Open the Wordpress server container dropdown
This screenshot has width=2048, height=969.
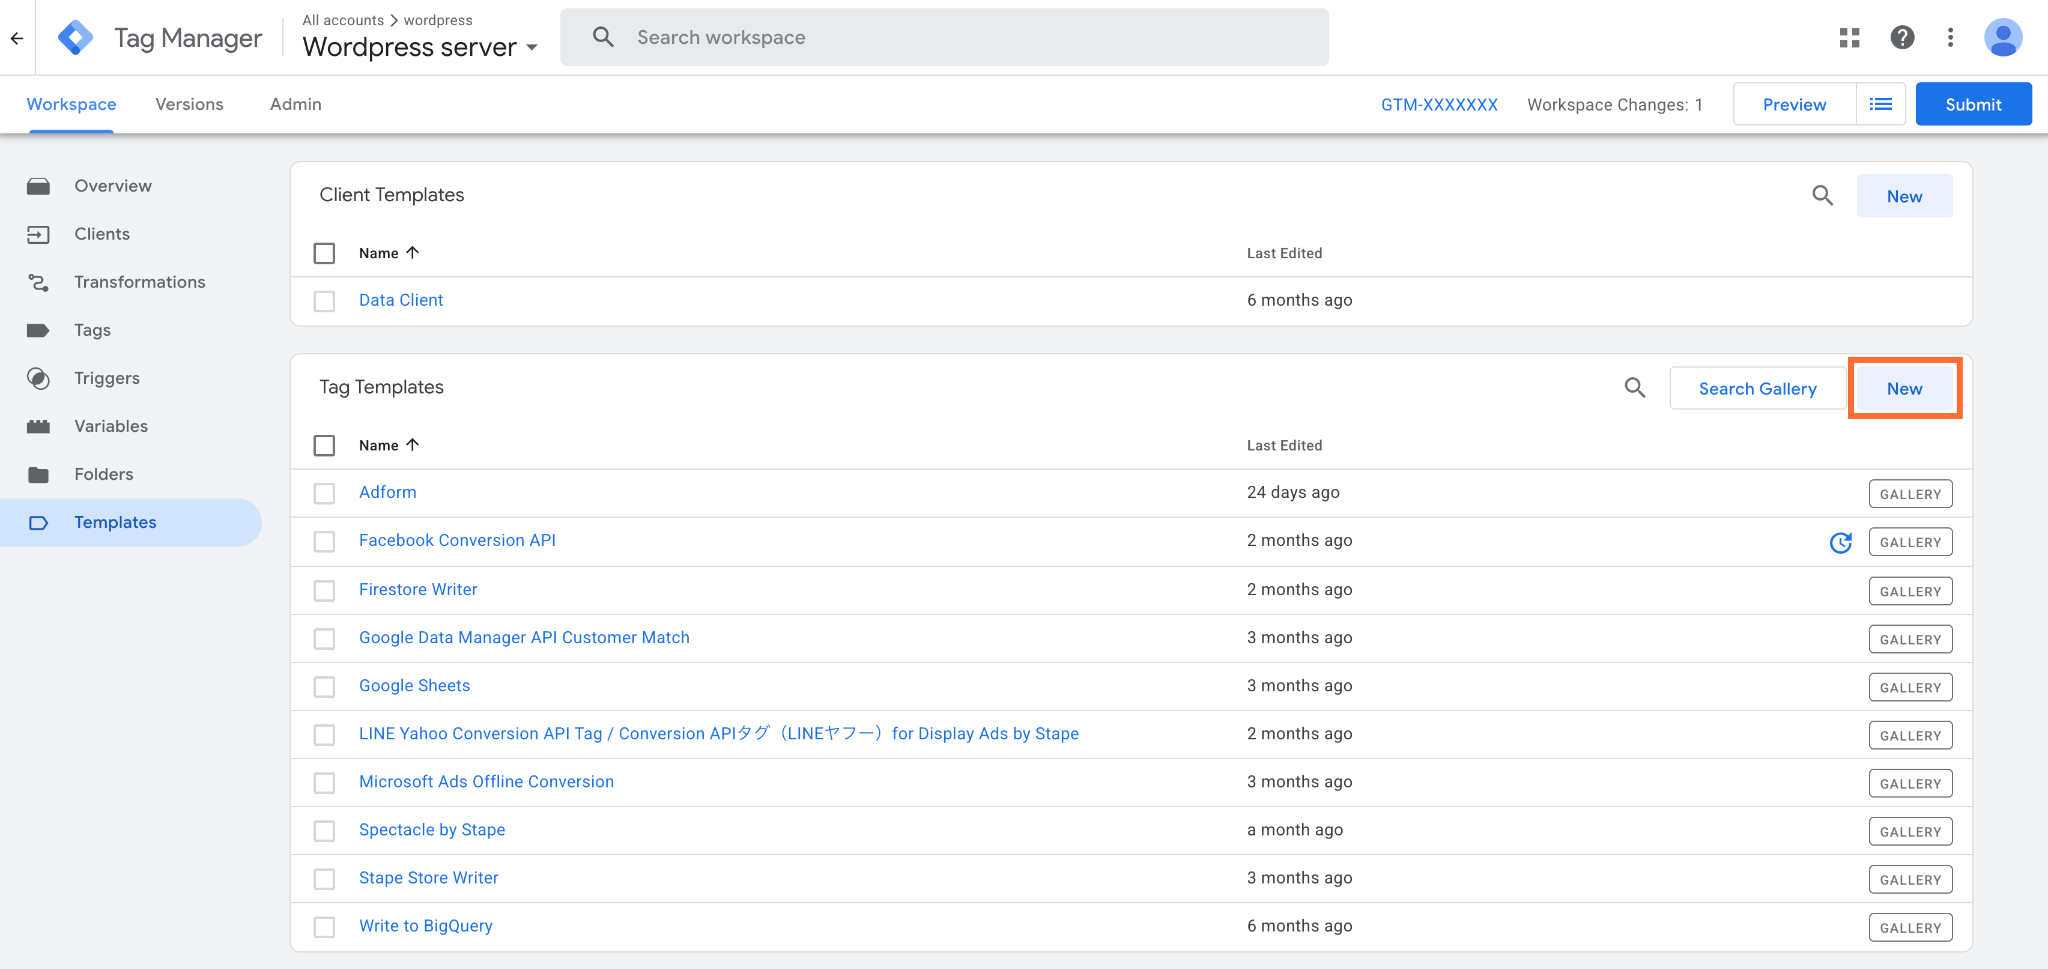coord(420,47)
